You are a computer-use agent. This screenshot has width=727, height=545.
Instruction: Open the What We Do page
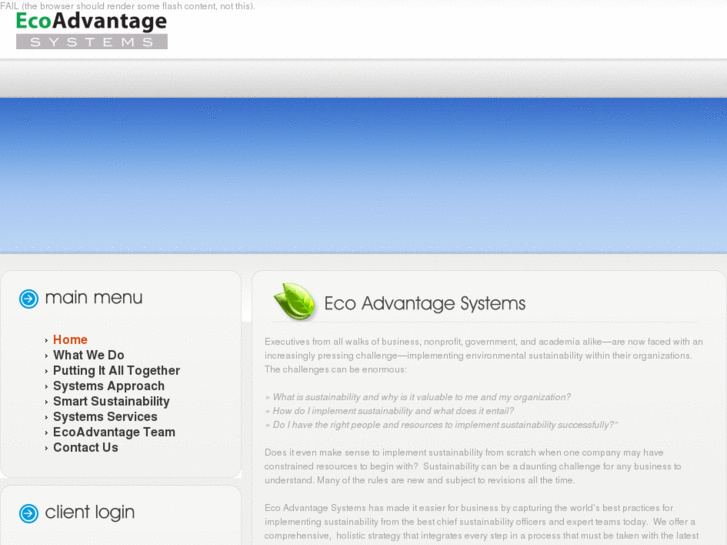pyautogui.click(x=89, y=355)
